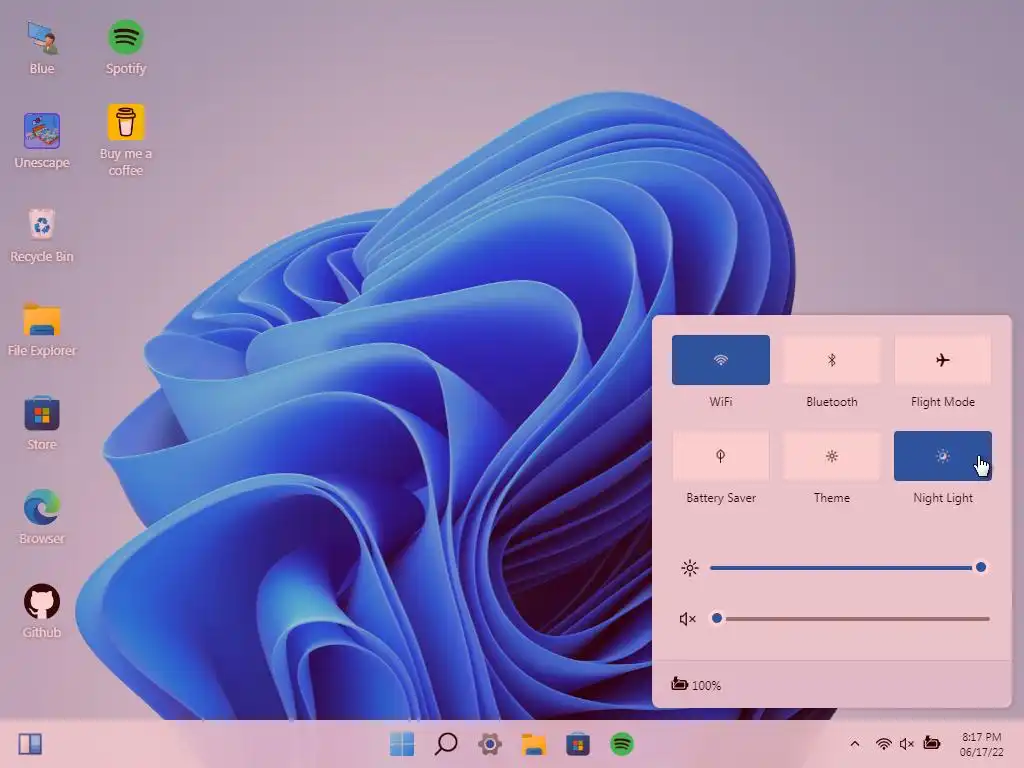Click the brightness sun icon
Viewport: 1024px width, 768px height.
tap(690, 568)
